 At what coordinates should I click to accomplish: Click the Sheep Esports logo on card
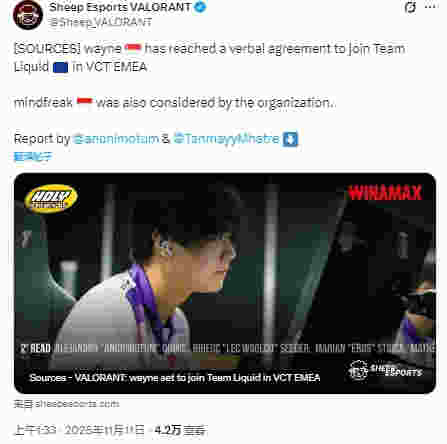385,370
